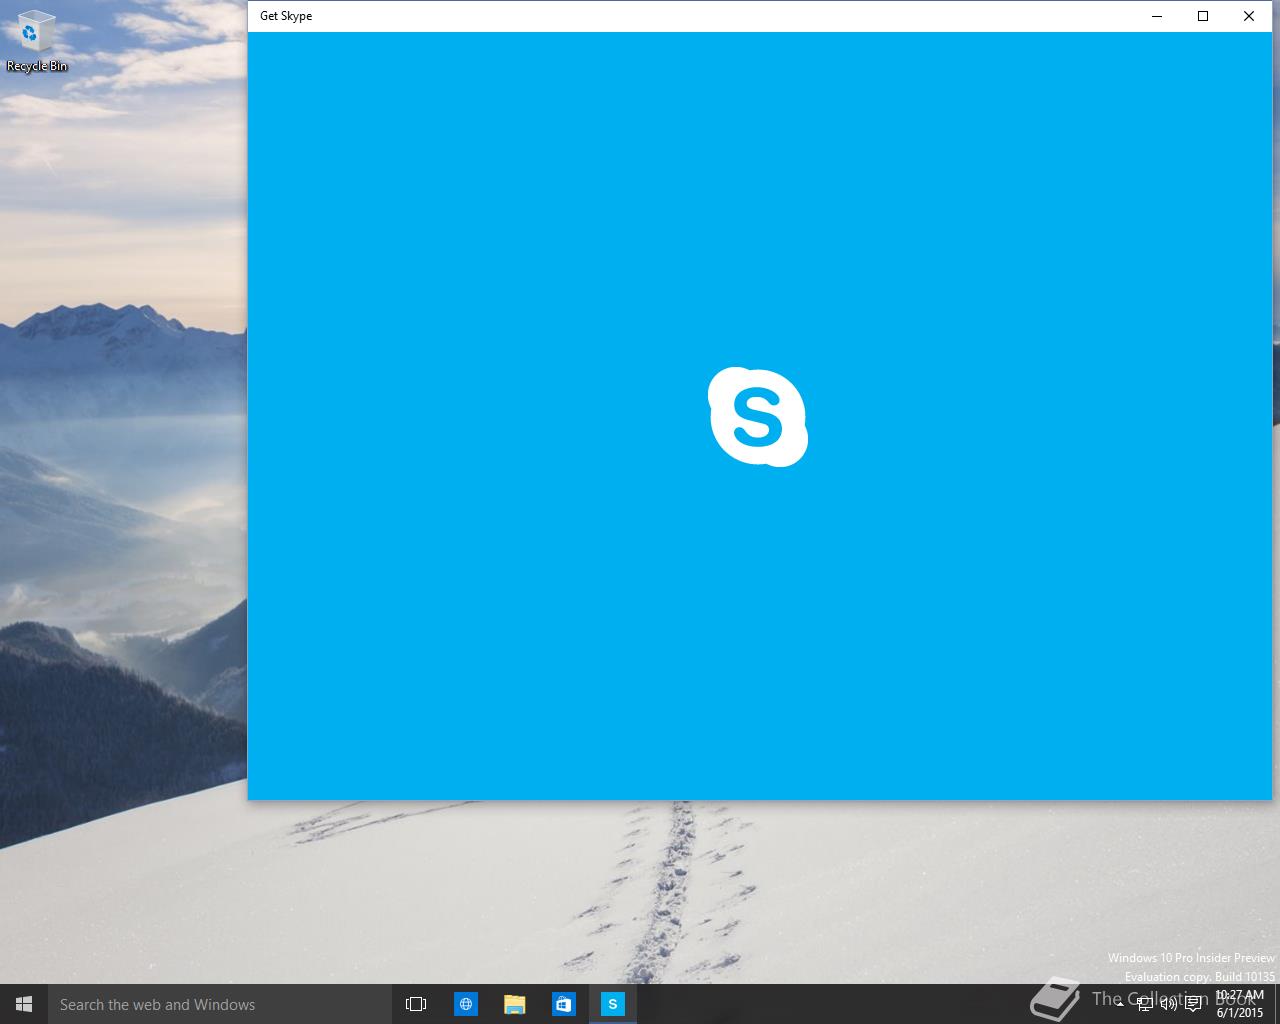Screen dimensions: 1280x1024
Task: Open Task View from the taskbar
Action: (x=416, y=1004)
